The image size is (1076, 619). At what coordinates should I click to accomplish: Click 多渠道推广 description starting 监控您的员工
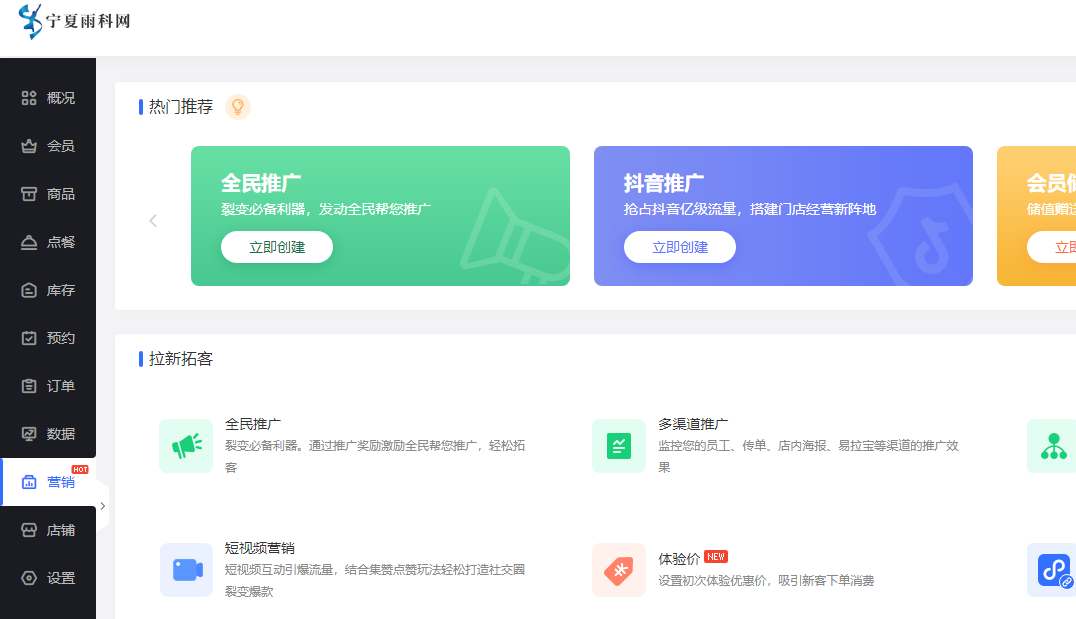pyautogui.click(x=808, y=456)
